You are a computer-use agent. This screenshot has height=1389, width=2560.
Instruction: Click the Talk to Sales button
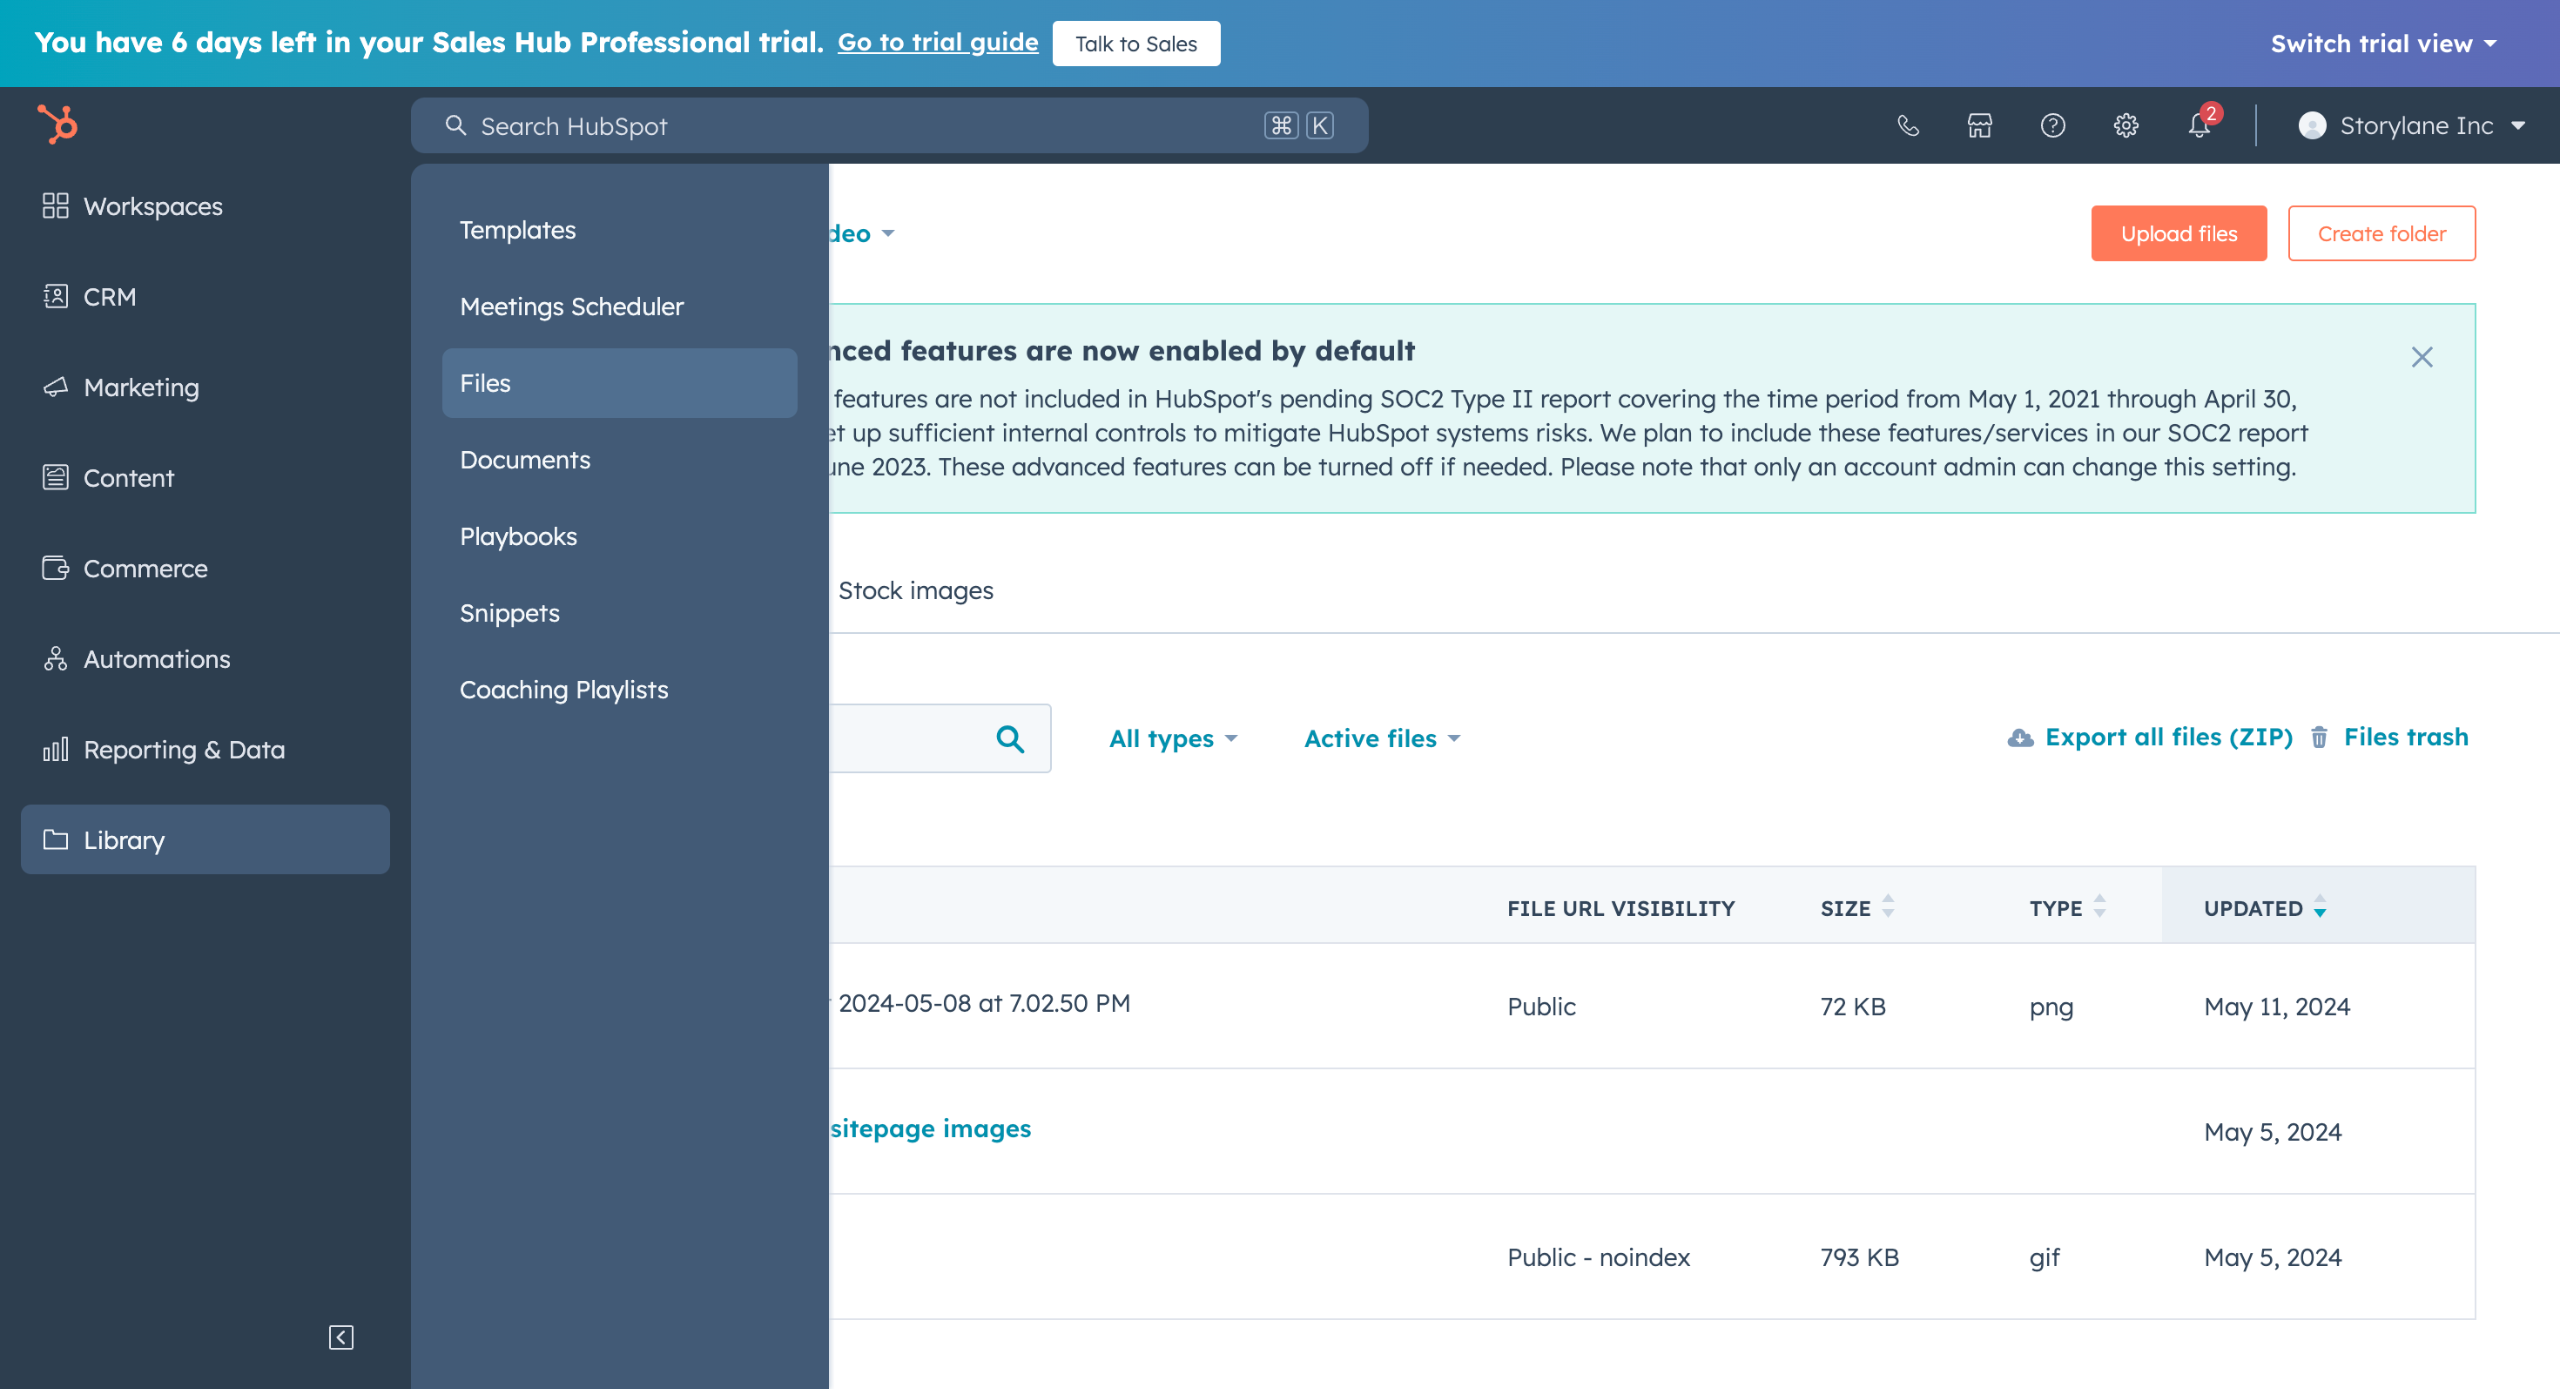point(1136,44)
